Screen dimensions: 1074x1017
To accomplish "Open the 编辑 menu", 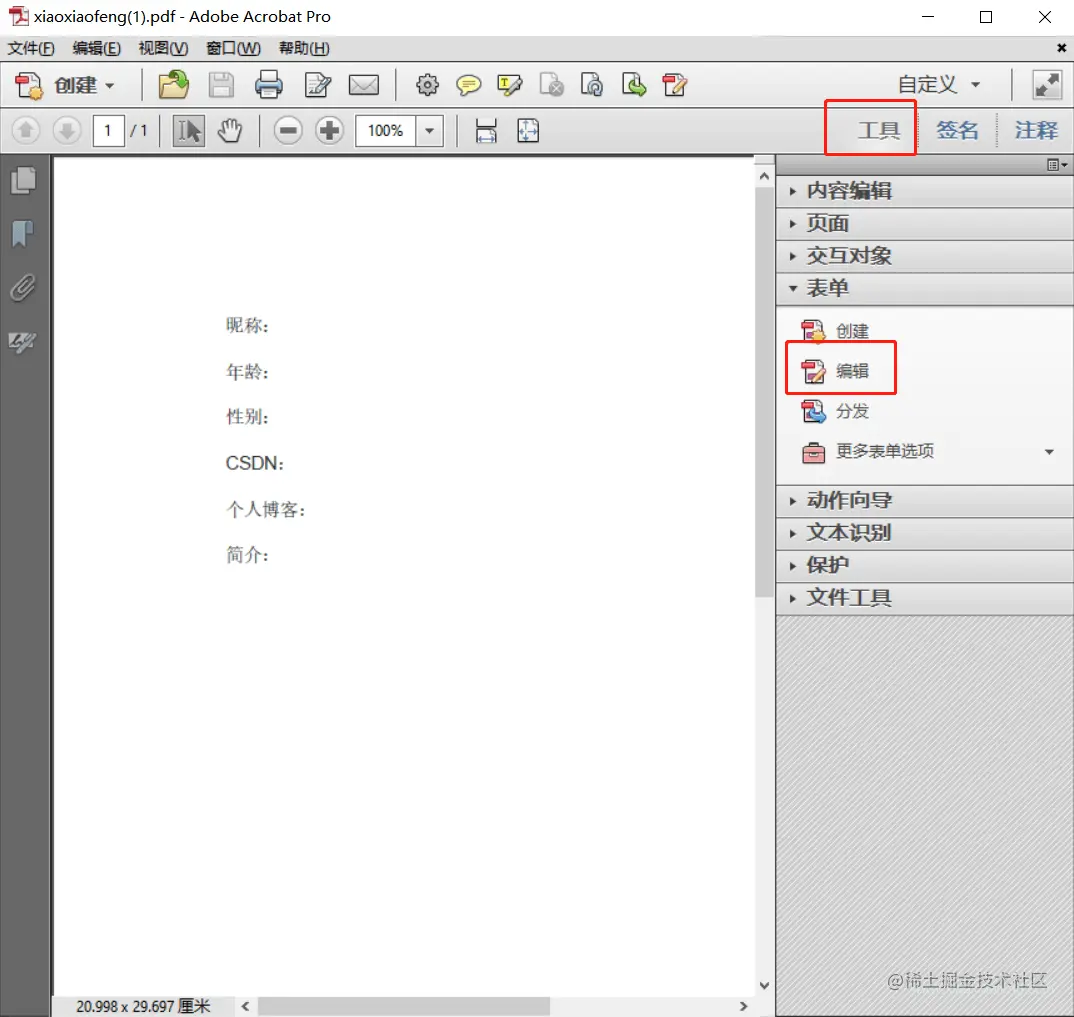I will pyautogui.click(x=97, y=49).
